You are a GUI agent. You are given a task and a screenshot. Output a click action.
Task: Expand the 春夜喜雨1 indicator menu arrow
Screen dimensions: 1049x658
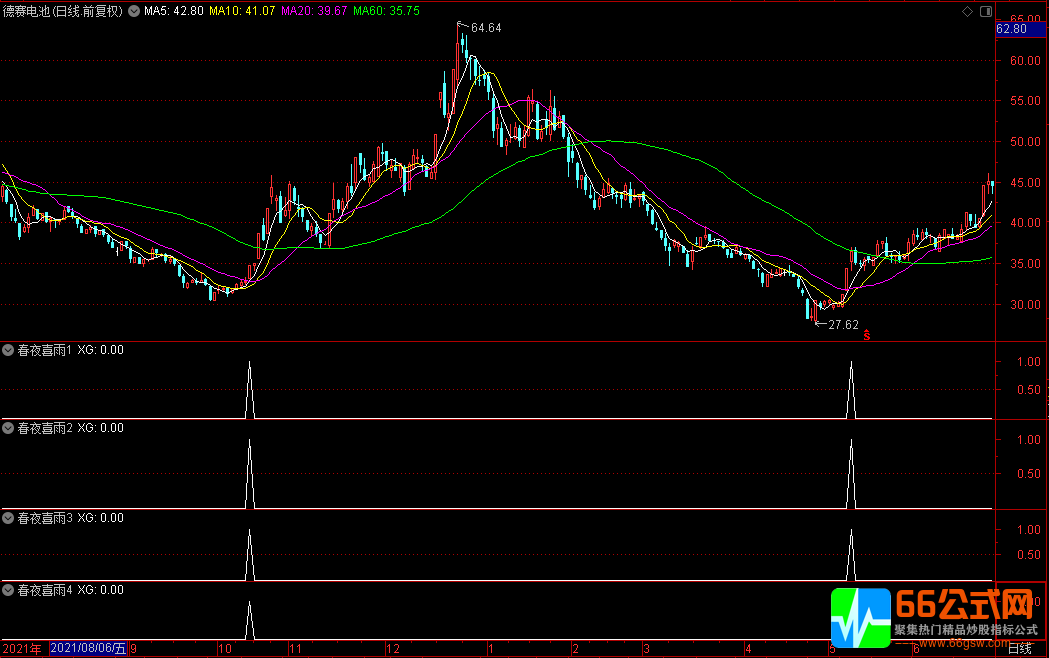click(8, 350)
